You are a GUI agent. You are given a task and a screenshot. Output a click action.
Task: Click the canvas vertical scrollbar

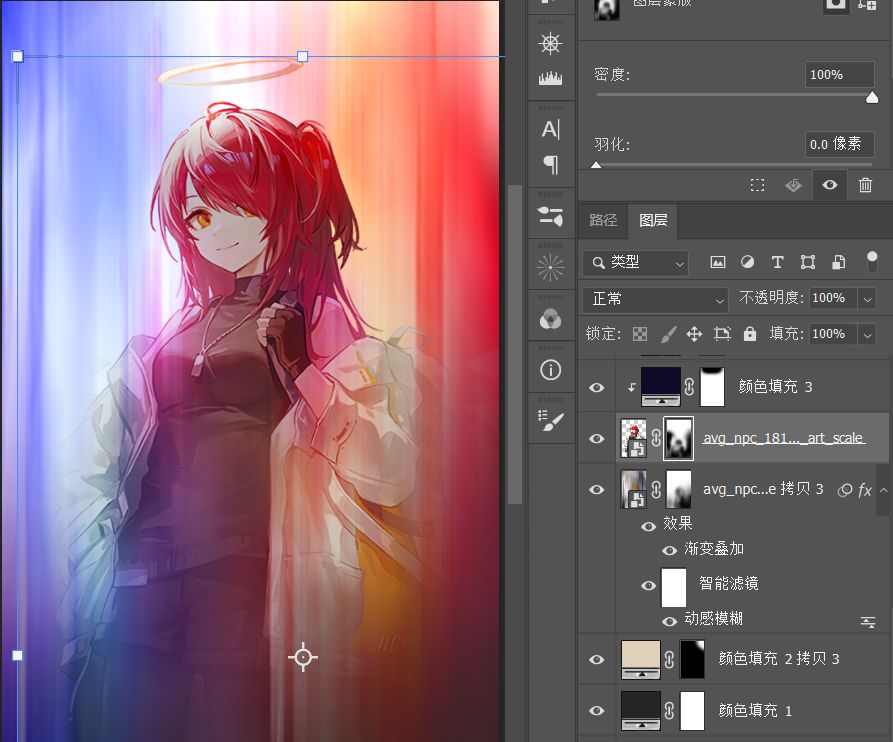515,344
